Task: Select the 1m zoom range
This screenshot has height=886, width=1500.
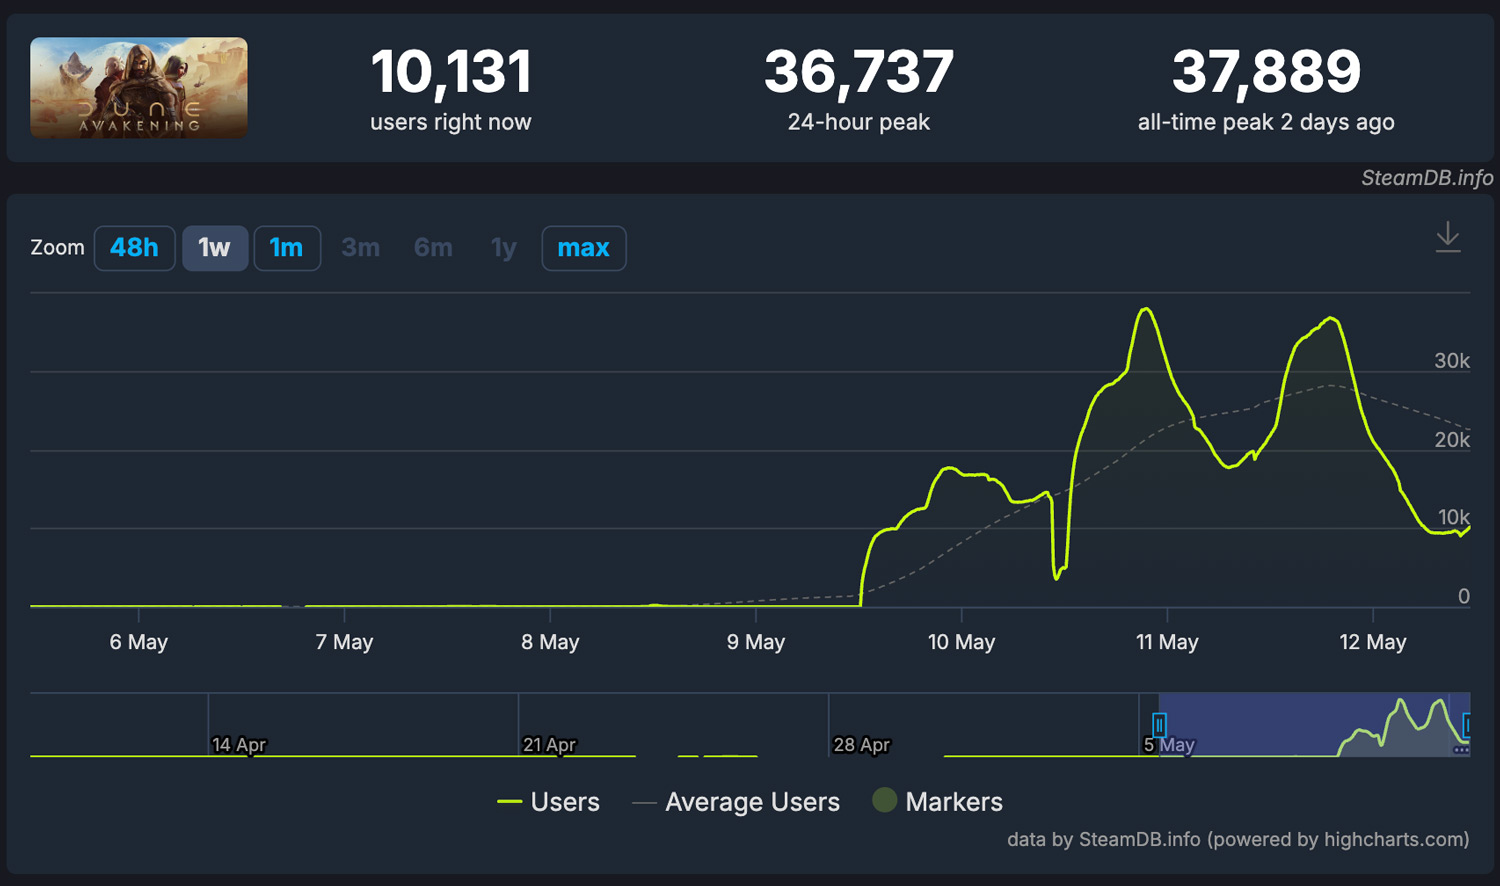Action: point(286,248)
